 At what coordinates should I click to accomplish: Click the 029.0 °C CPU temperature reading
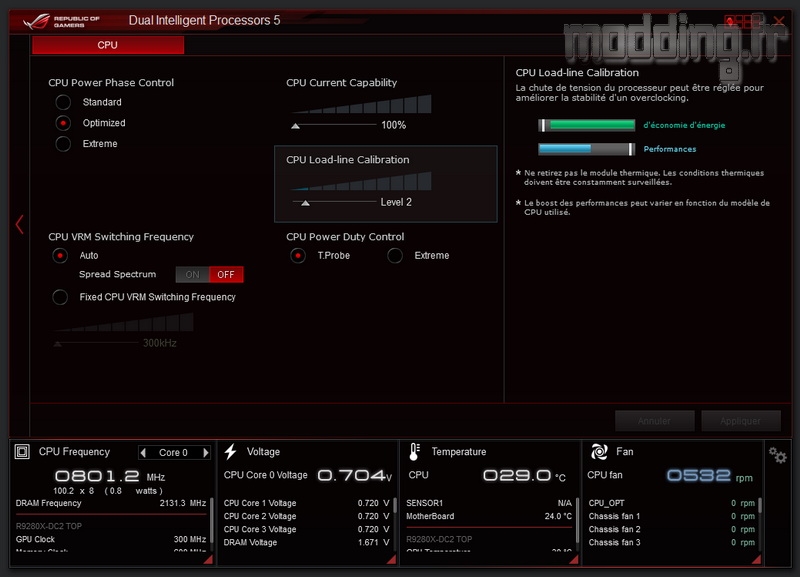click(524, 476)
